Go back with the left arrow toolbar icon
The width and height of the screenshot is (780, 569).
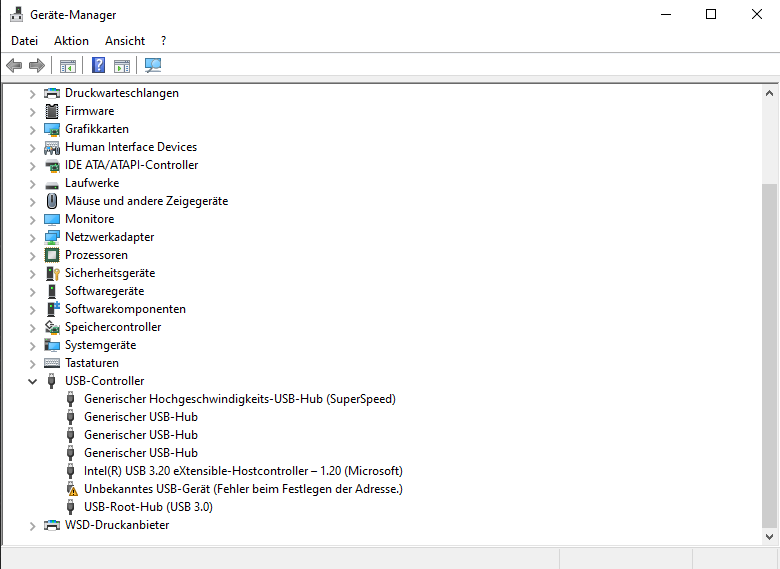click(x=14, y=65)
